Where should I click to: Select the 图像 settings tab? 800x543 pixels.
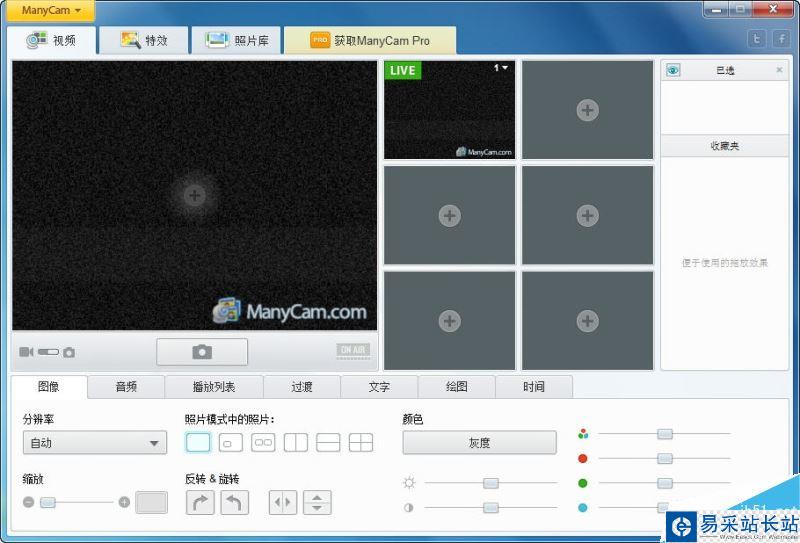pos(49,387)
